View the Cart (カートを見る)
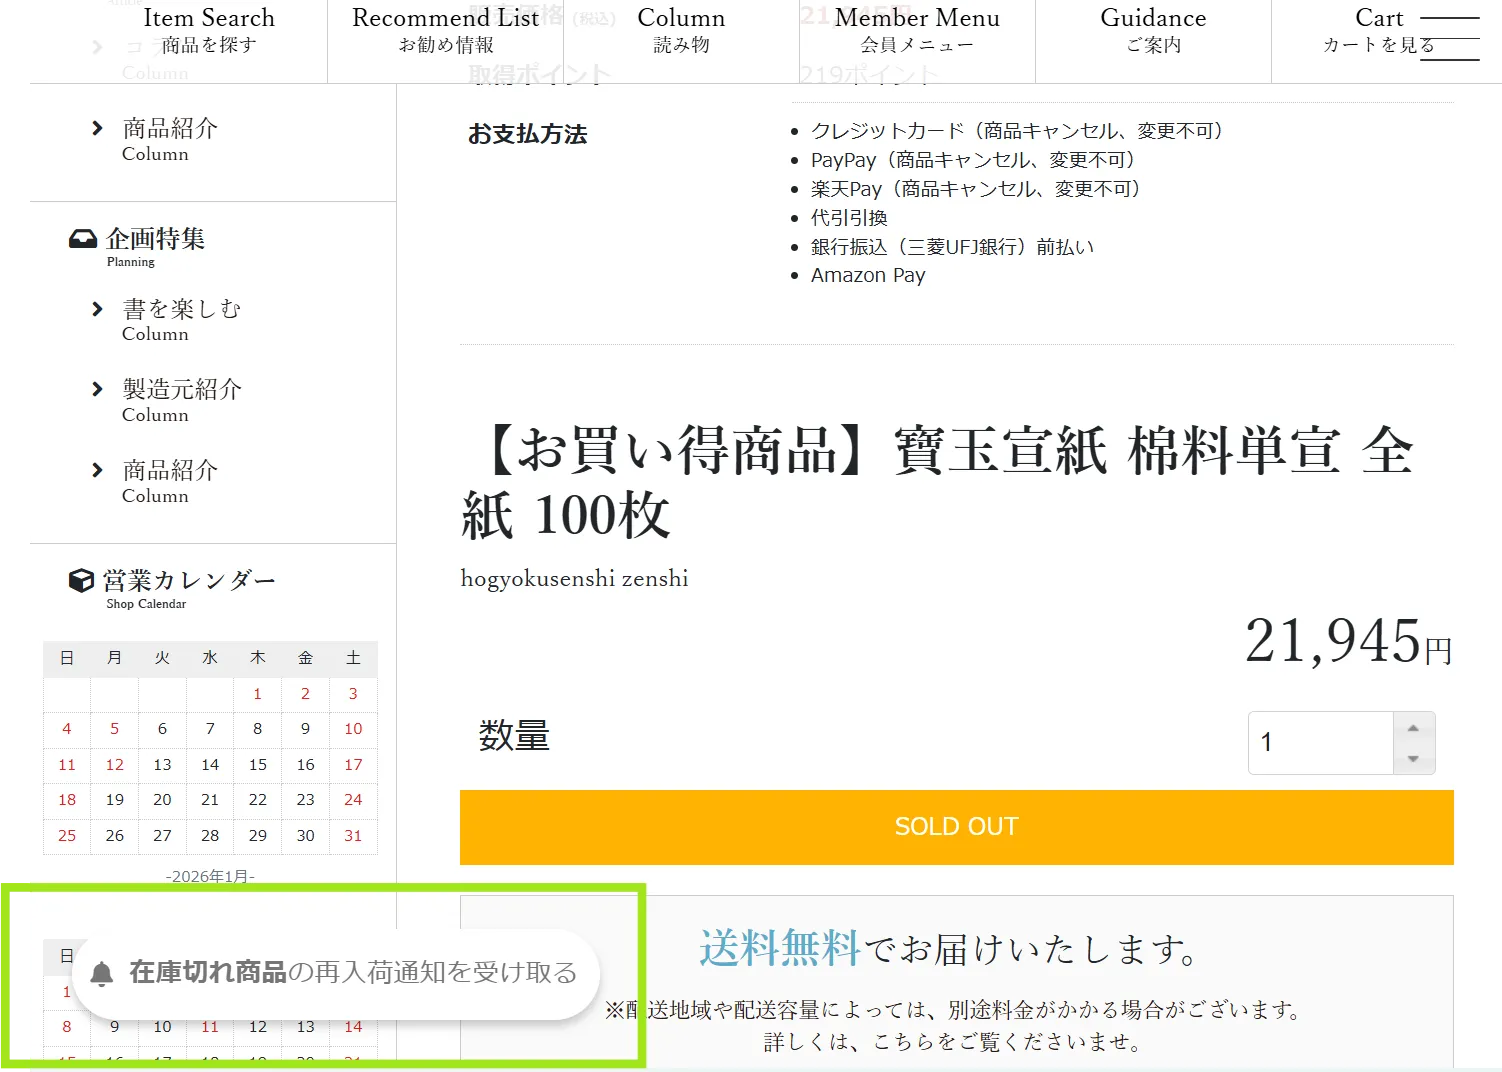 [x=1378, y=31]
